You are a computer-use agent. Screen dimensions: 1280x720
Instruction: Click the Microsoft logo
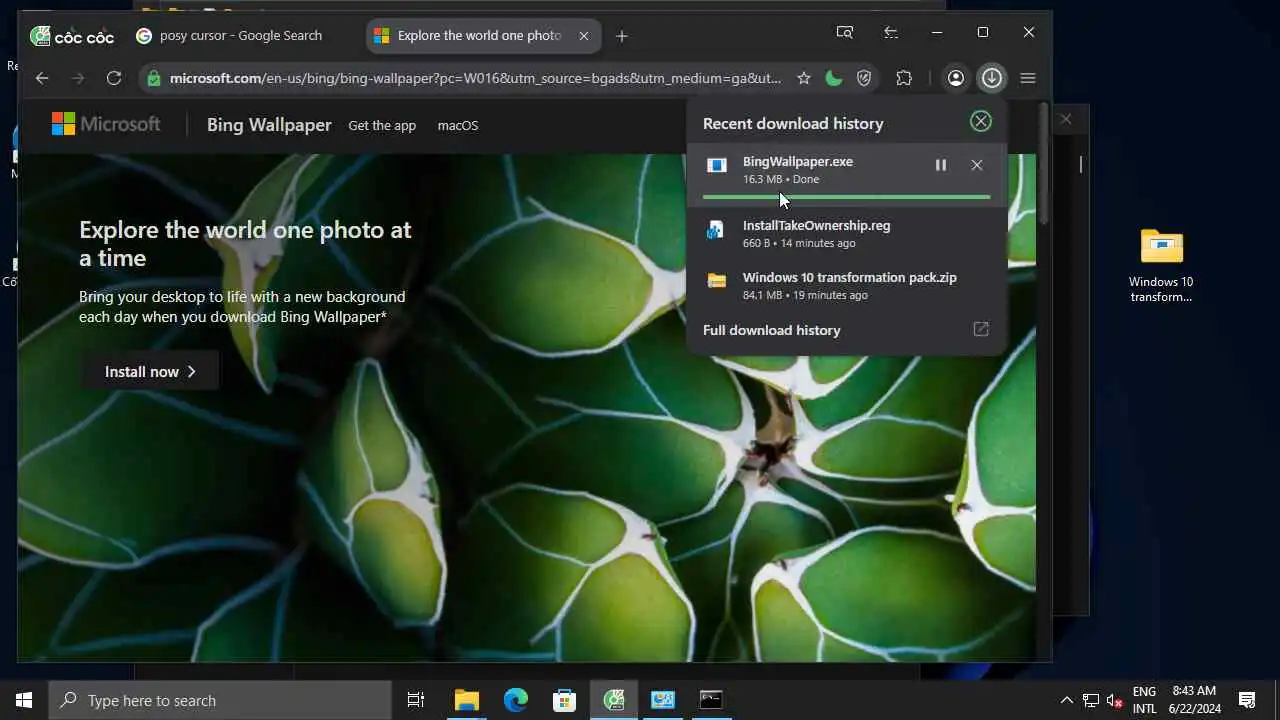tap(106, 124)
